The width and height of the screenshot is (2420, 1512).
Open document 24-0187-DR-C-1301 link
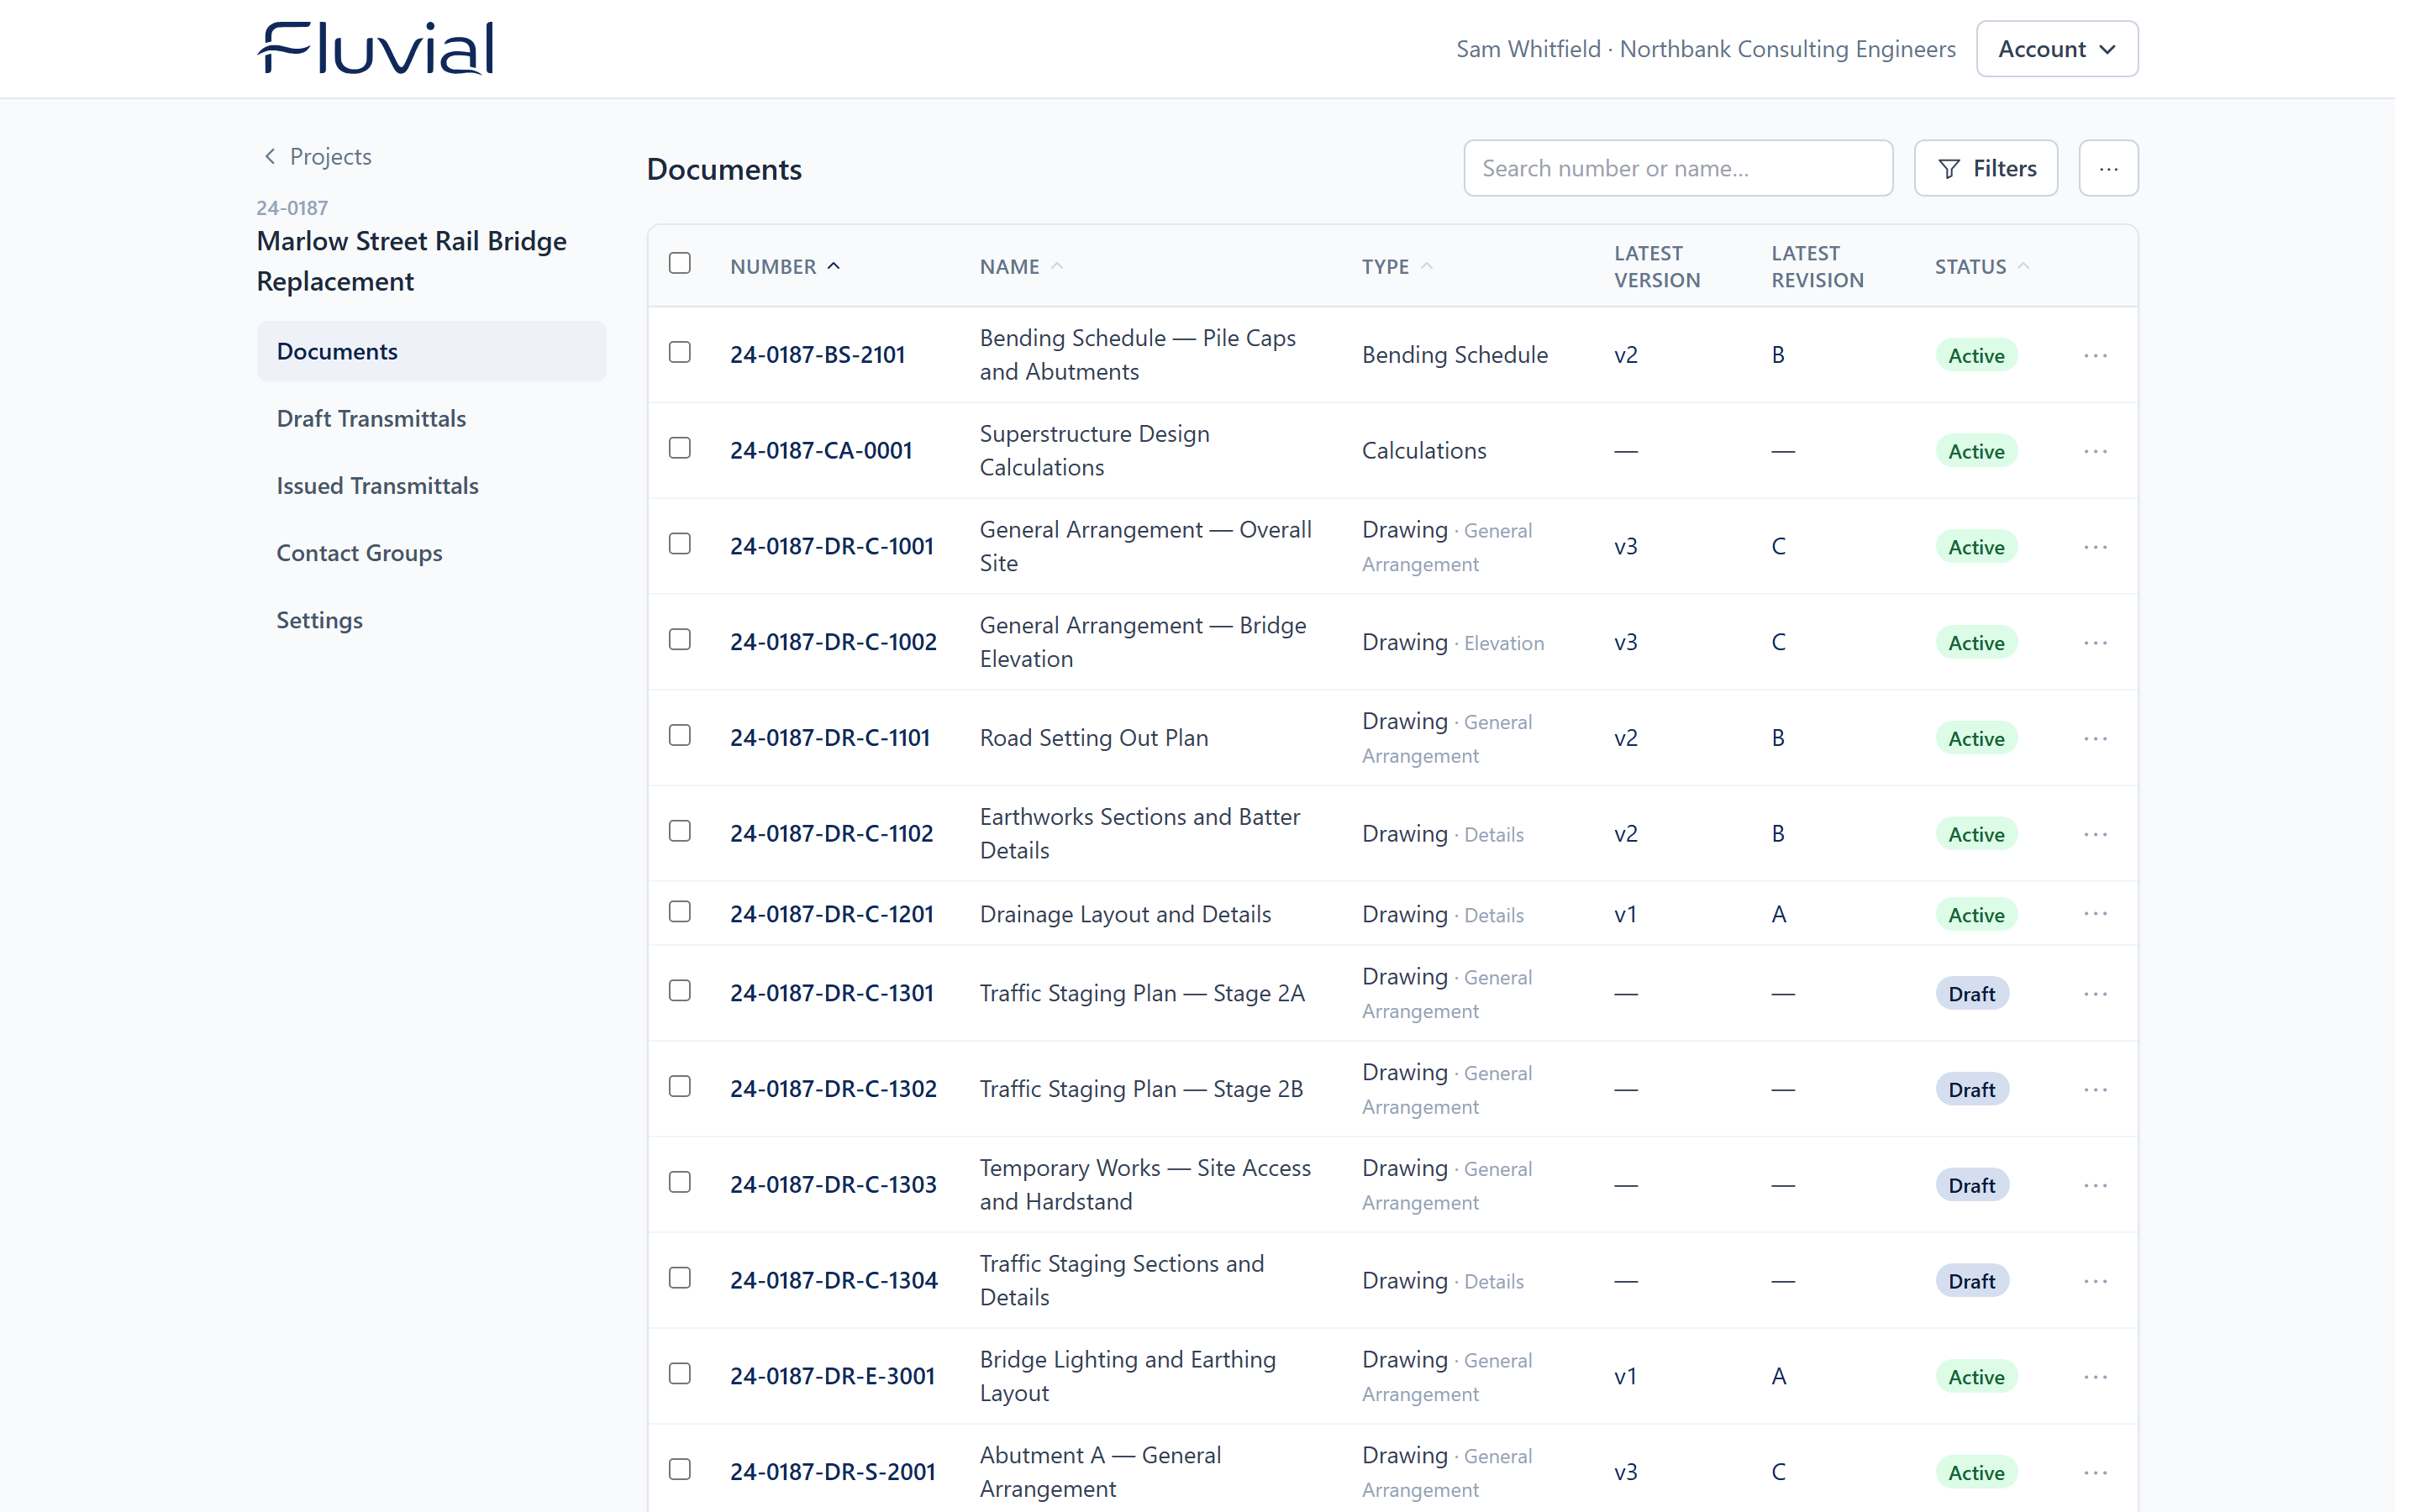tap(831, 993)
